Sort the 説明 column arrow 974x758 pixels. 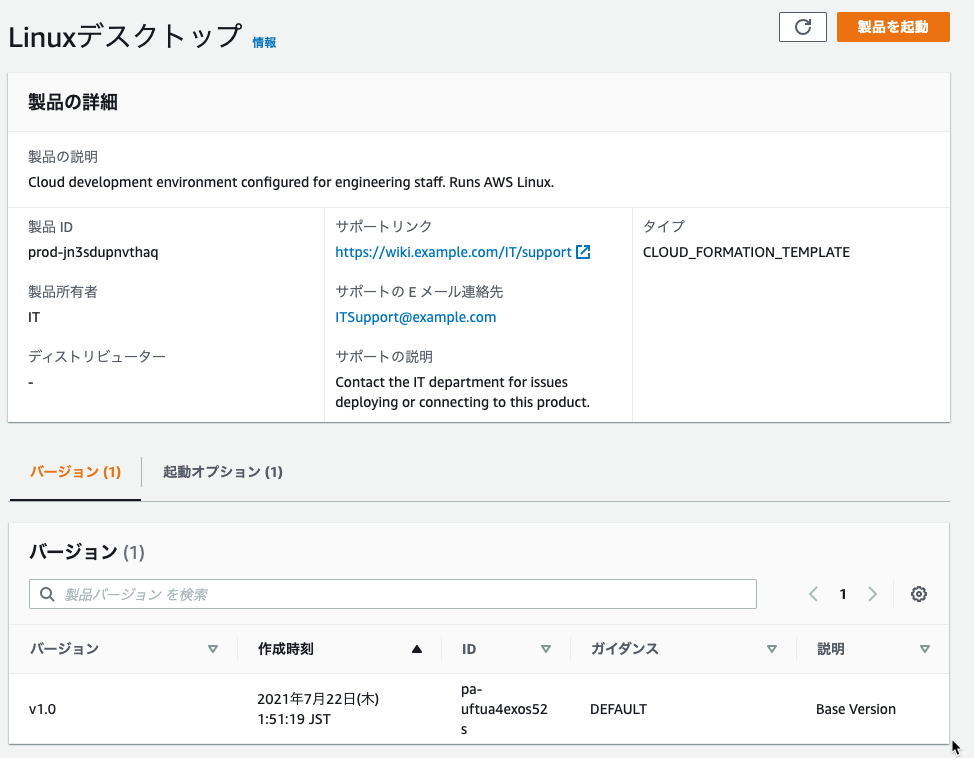point(924,649)
